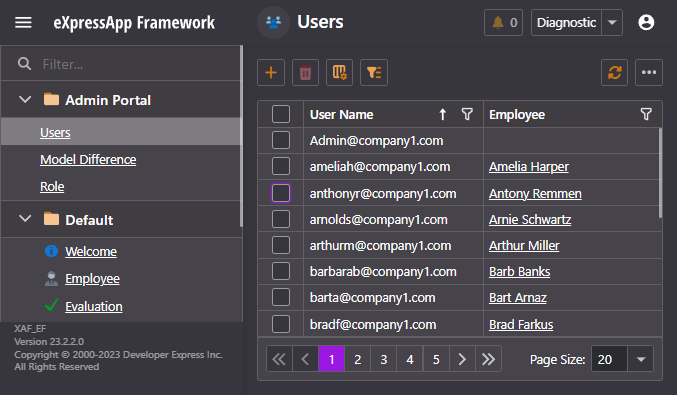Select page 2 in the pager
The height and width of the screenshot is (395, 677).
(x=357, y=359)
